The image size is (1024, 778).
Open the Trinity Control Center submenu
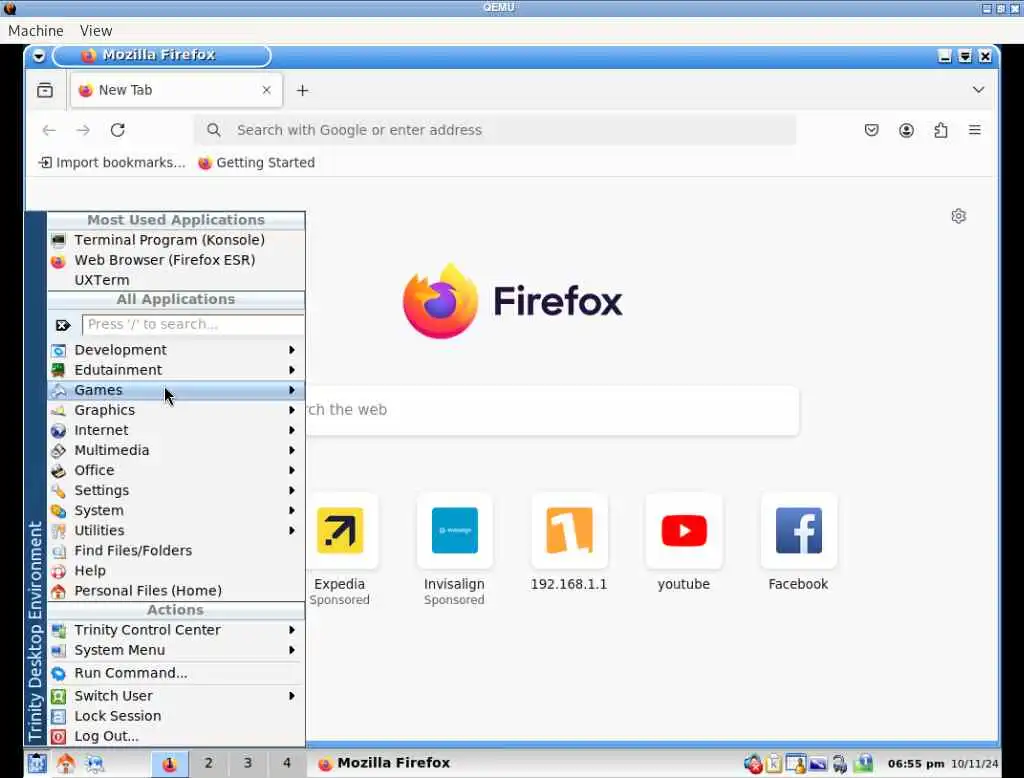tap(175, 630)
